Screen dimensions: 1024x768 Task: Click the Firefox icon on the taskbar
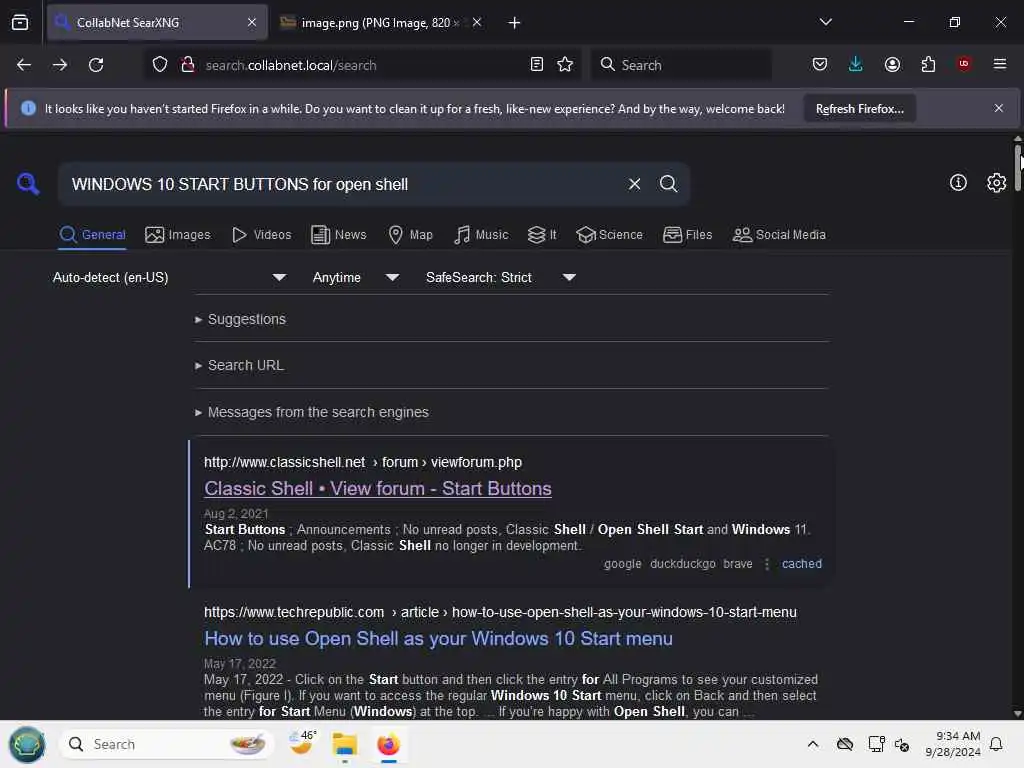pos(389,744)
